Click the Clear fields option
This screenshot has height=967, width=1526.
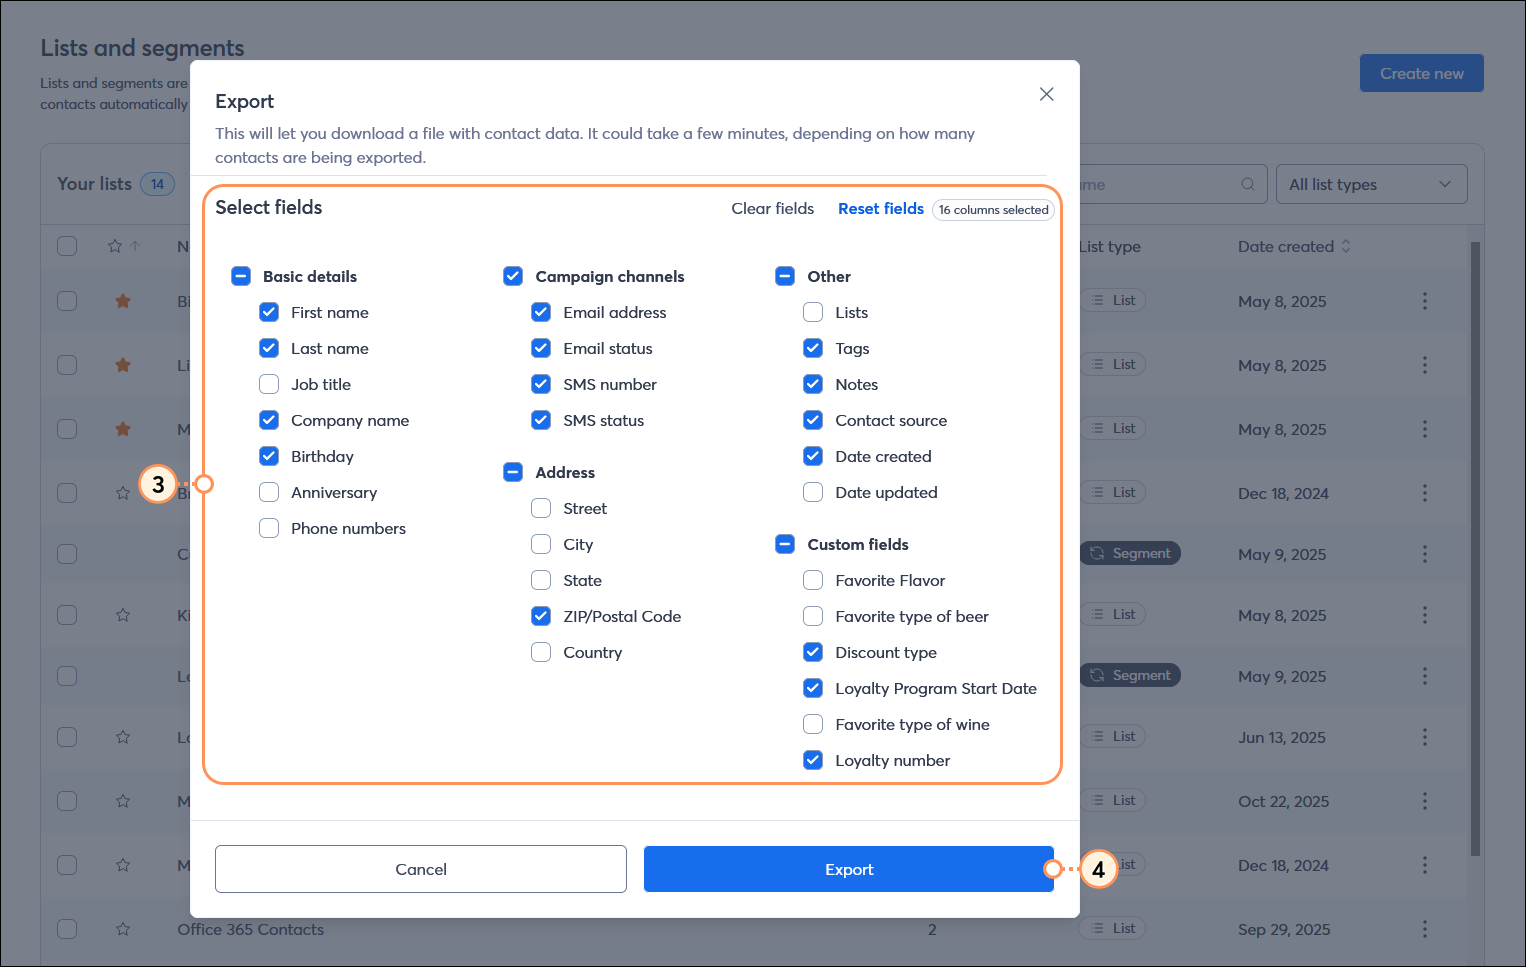click(x=772, y=208)
